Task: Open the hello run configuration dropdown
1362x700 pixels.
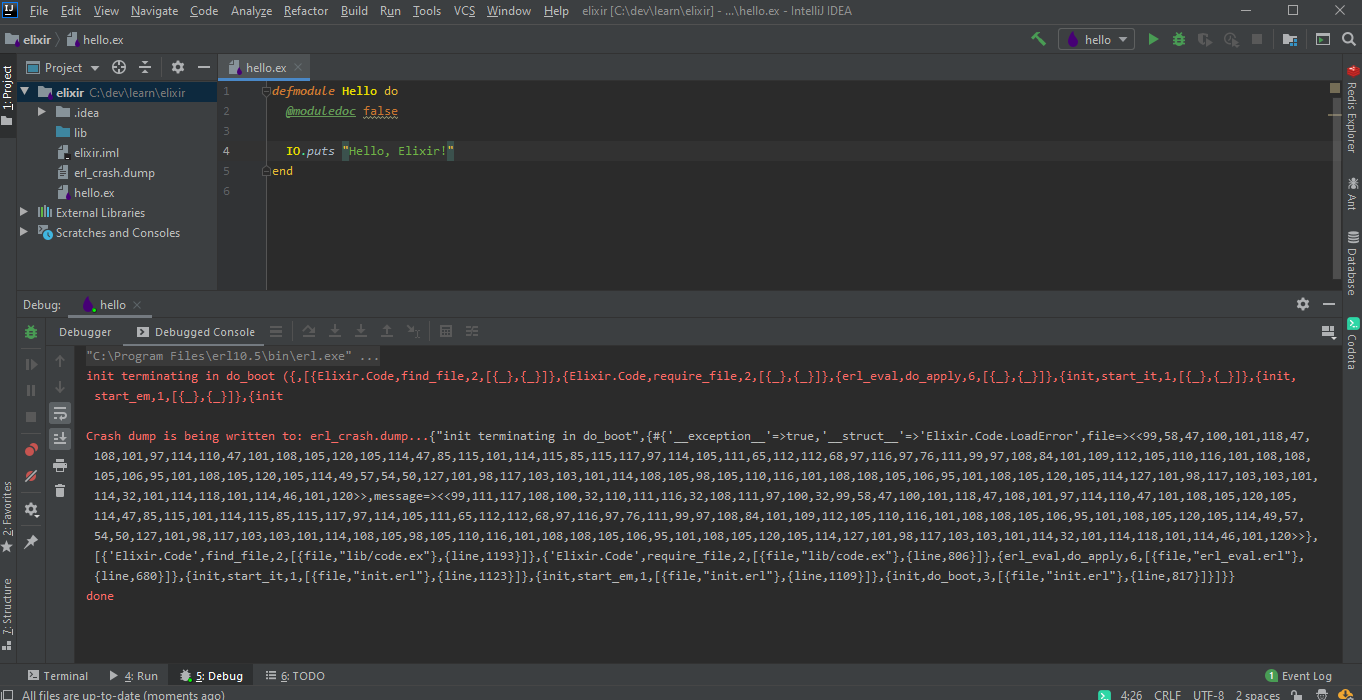Action: (x=1097, y=39)
